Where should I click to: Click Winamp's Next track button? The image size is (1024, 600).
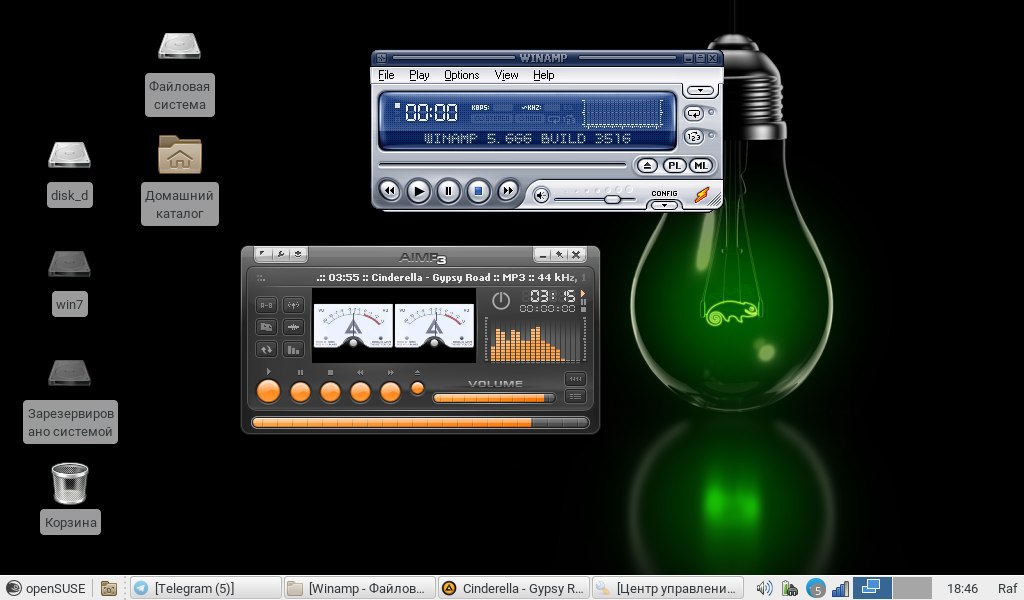click(x=507, y=191)
